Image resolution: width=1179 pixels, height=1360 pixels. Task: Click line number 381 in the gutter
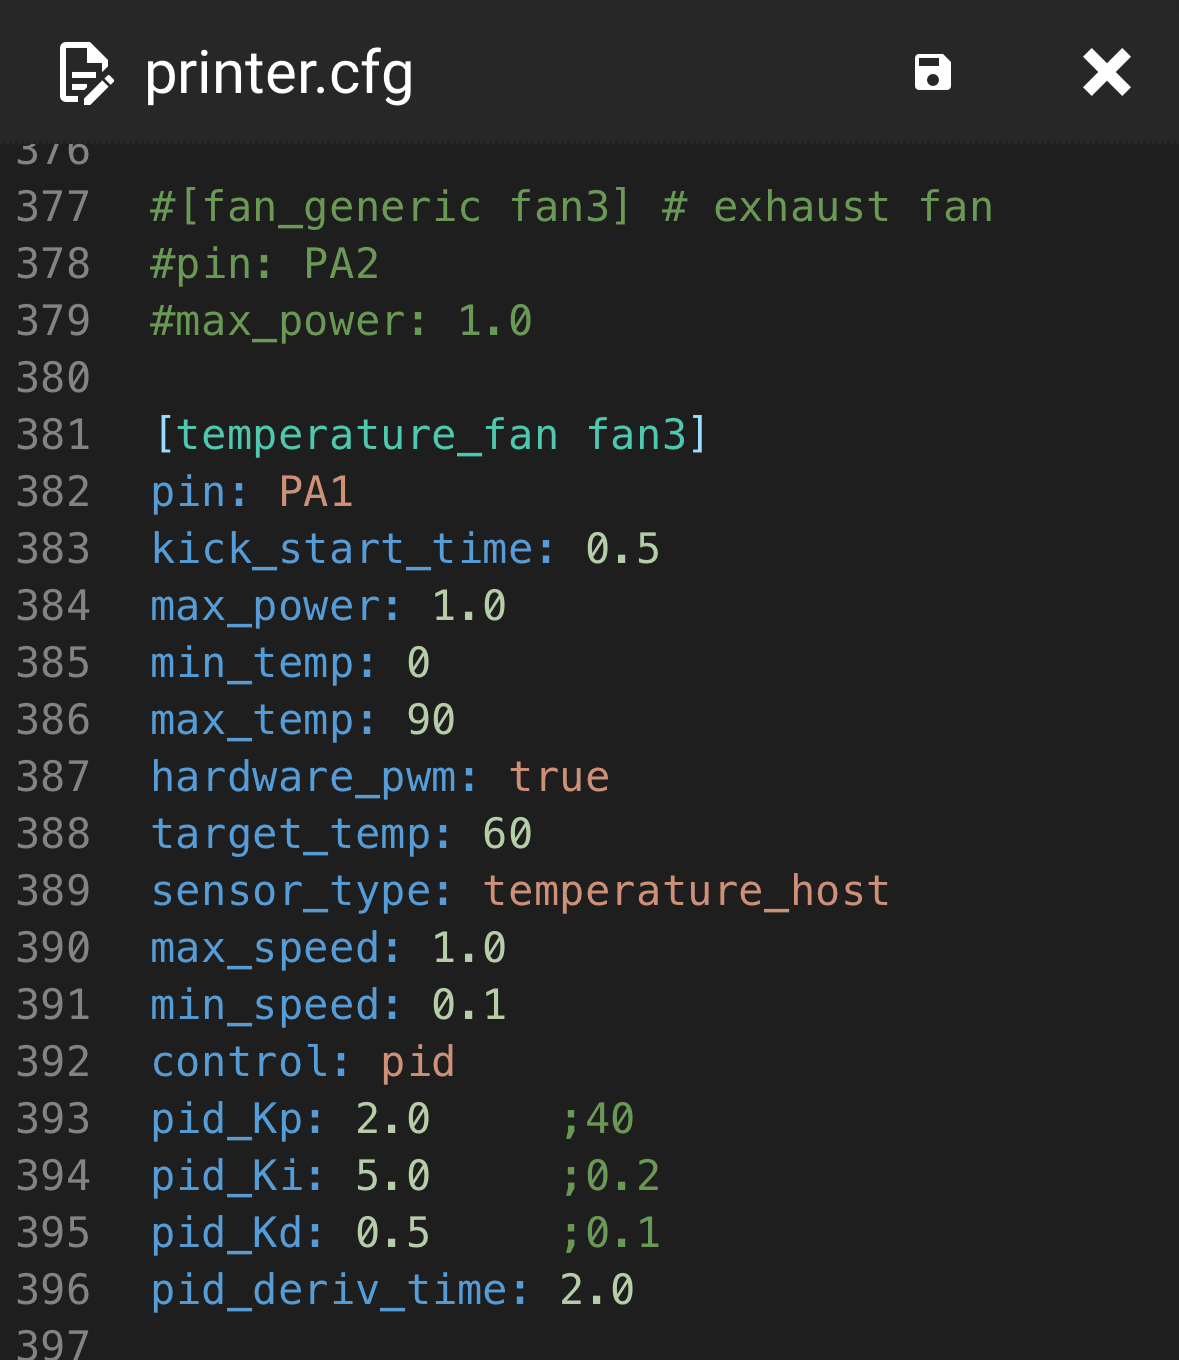(53, 435)
